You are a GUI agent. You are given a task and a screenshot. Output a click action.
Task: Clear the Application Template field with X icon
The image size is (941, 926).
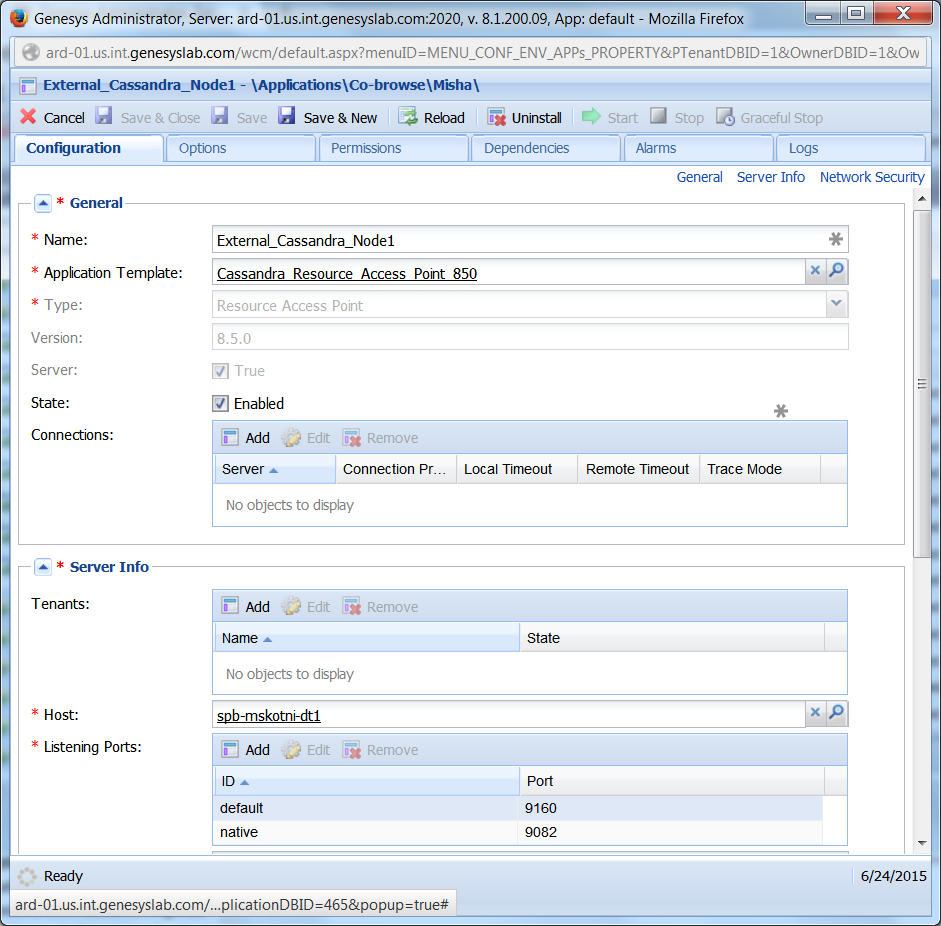pos(815,271)
